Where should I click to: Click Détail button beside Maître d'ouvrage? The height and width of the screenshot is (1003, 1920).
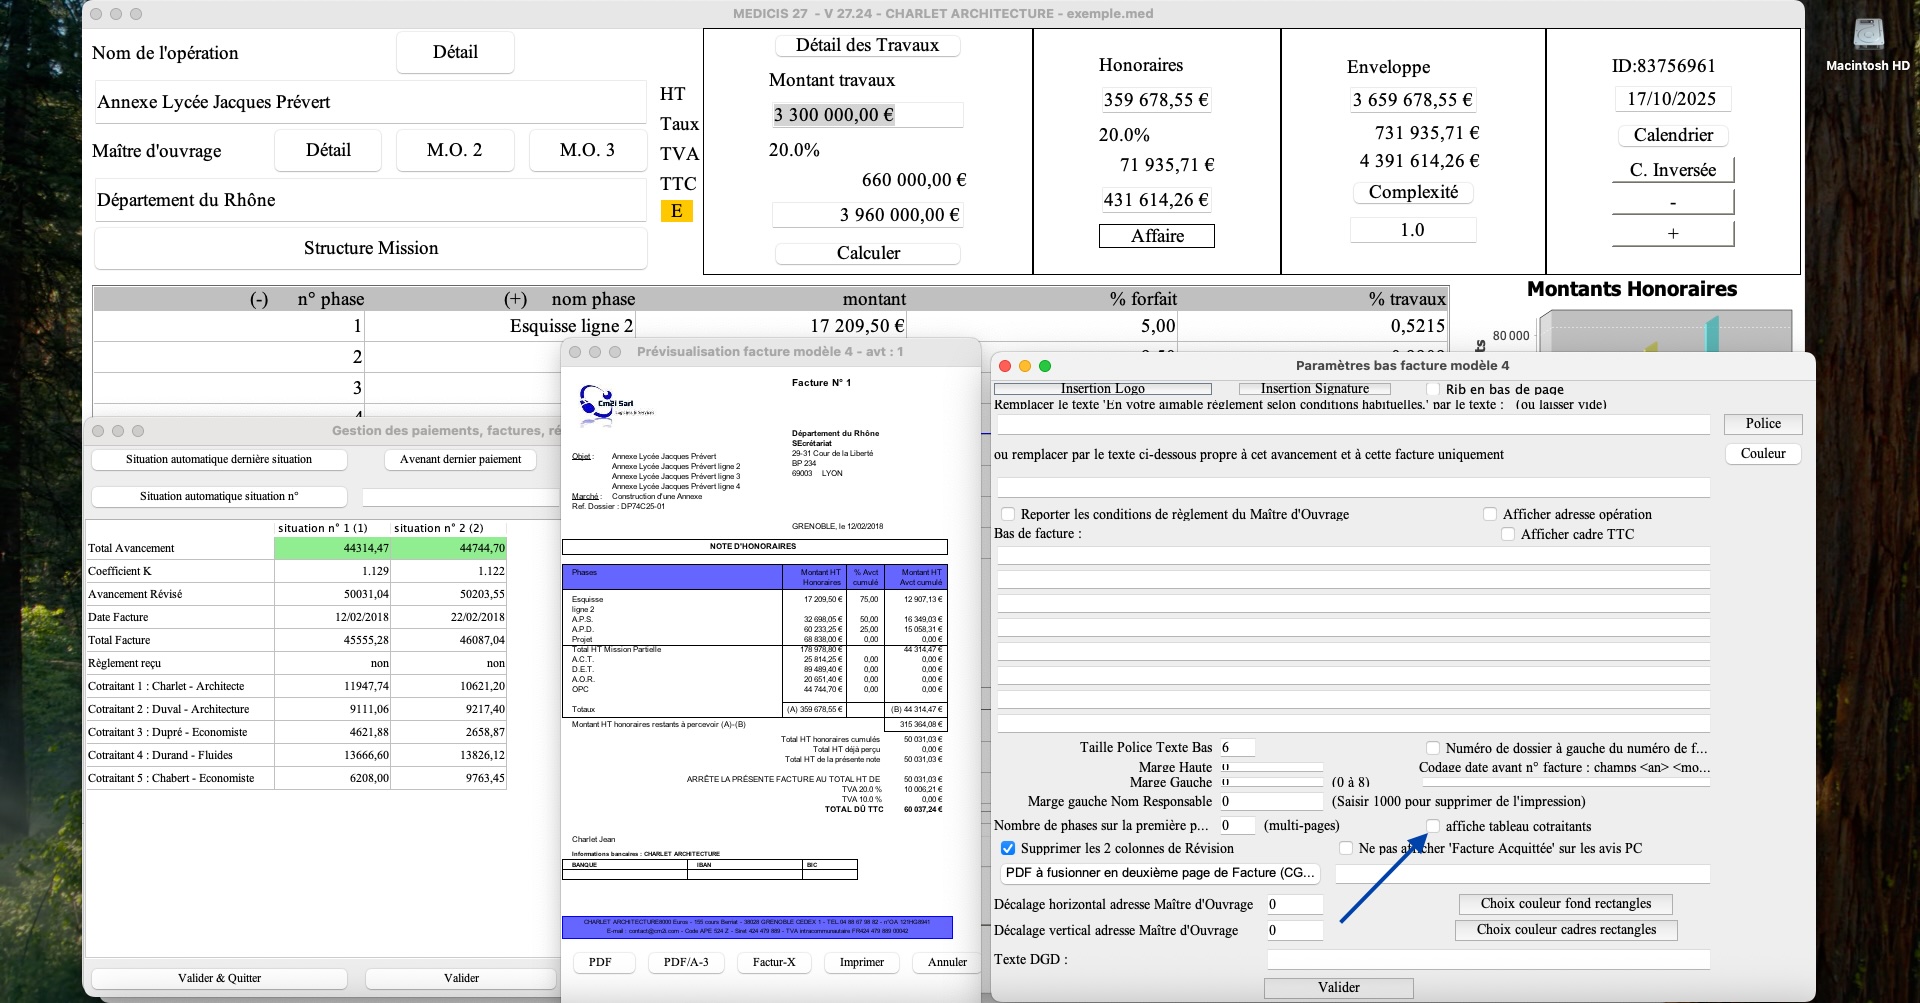coord(328,150)
